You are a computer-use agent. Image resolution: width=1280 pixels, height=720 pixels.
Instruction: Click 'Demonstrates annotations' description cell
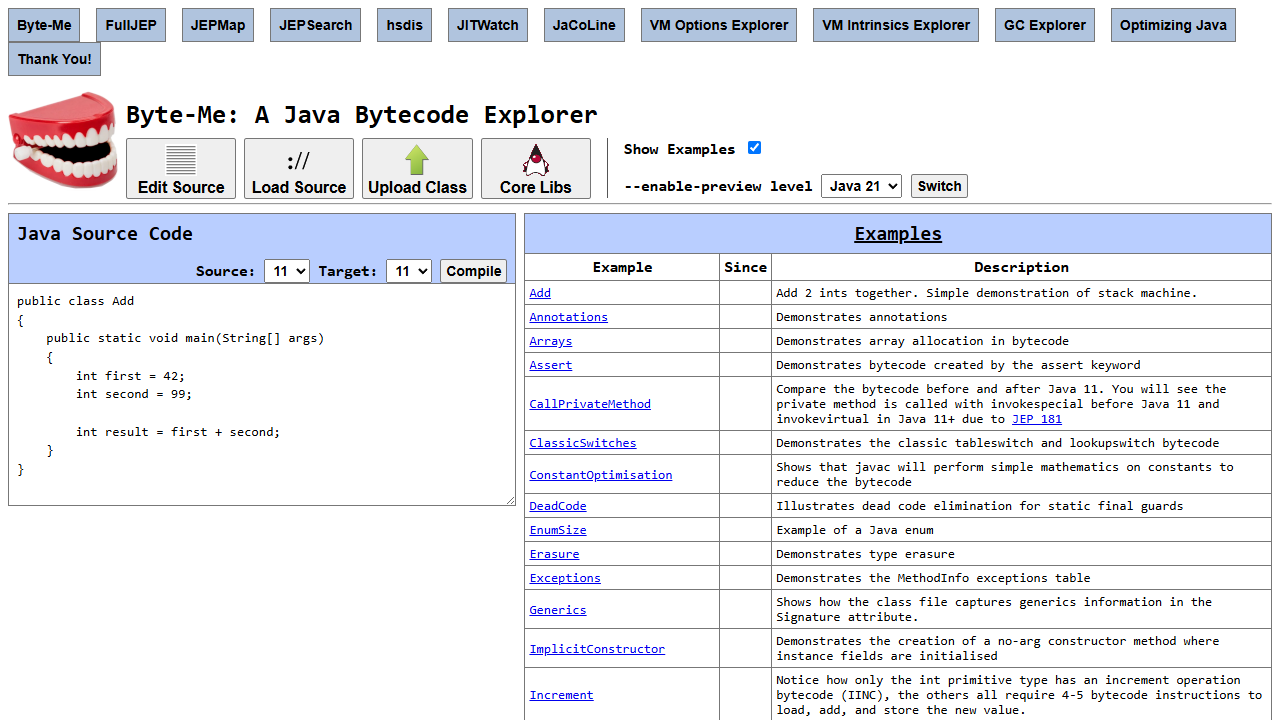point(1021,317)
